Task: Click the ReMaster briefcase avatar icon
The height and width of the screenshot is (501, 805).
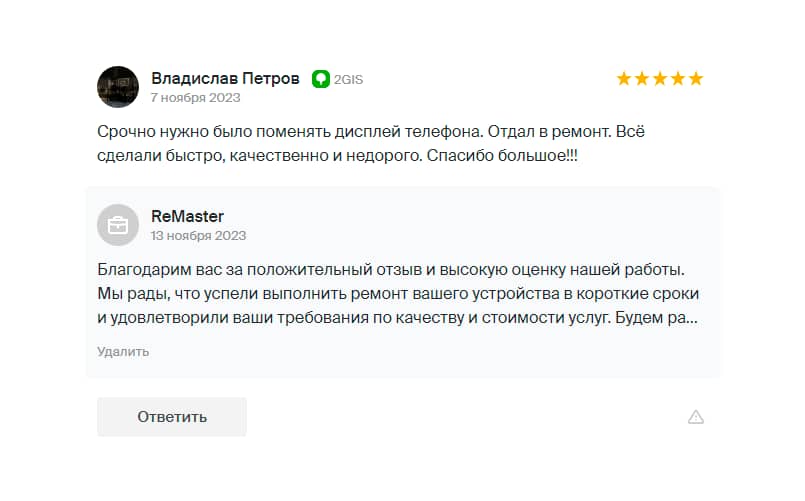Action: pyautogui.click(x=118, y=224)
